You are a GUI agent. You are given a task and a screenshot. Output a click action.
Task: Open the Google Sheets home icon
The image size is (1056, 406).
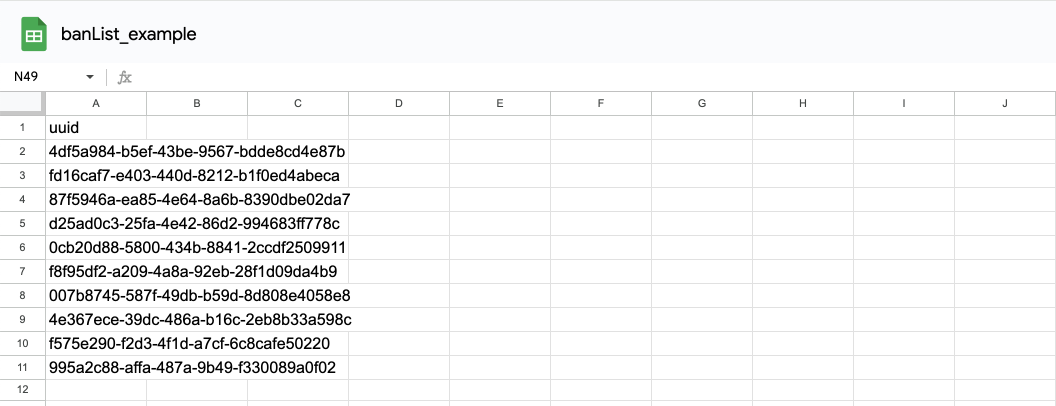click(34, 34)
